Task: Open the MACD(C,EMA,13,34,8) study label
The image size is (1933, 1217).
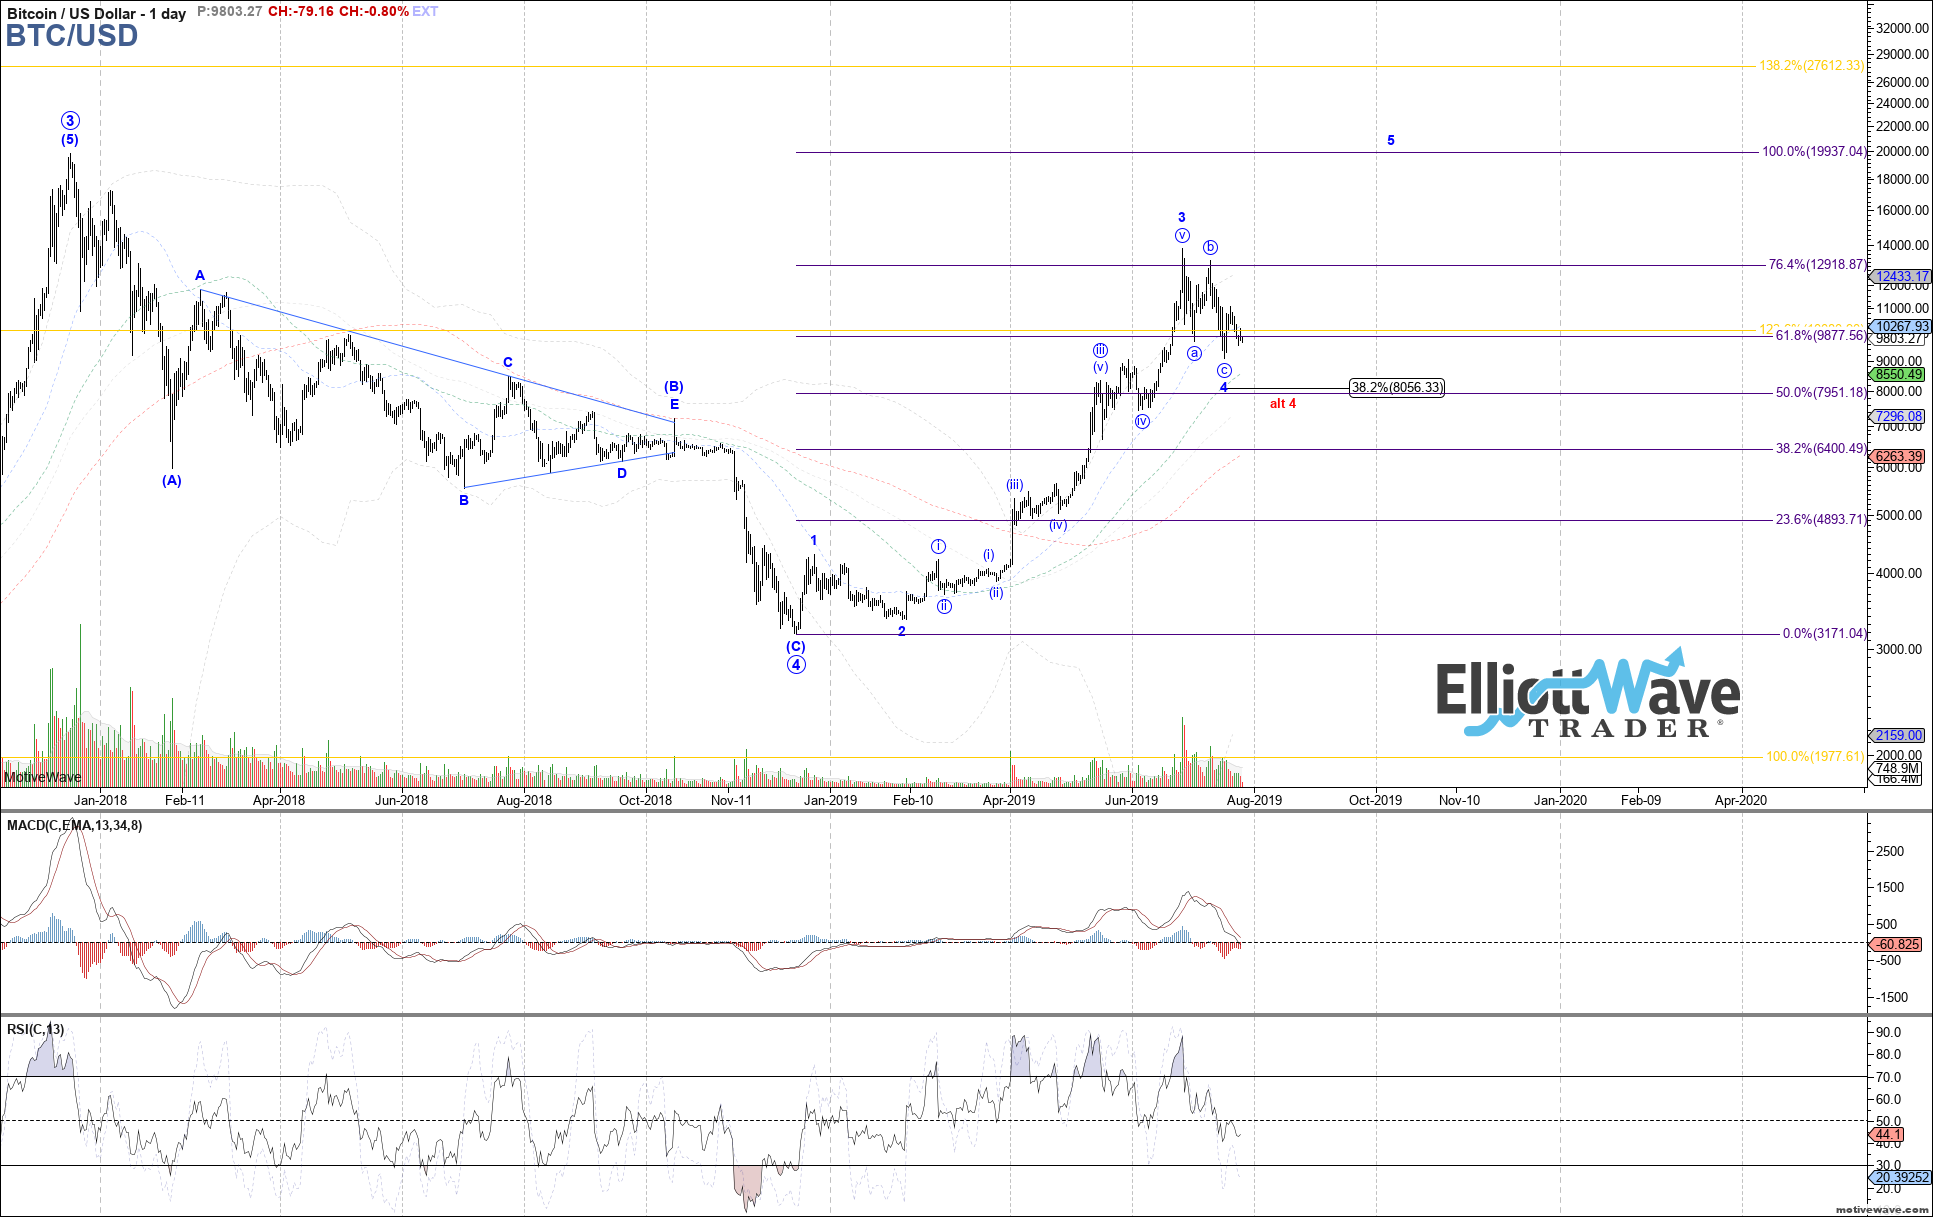Action: tap(75, 826)
